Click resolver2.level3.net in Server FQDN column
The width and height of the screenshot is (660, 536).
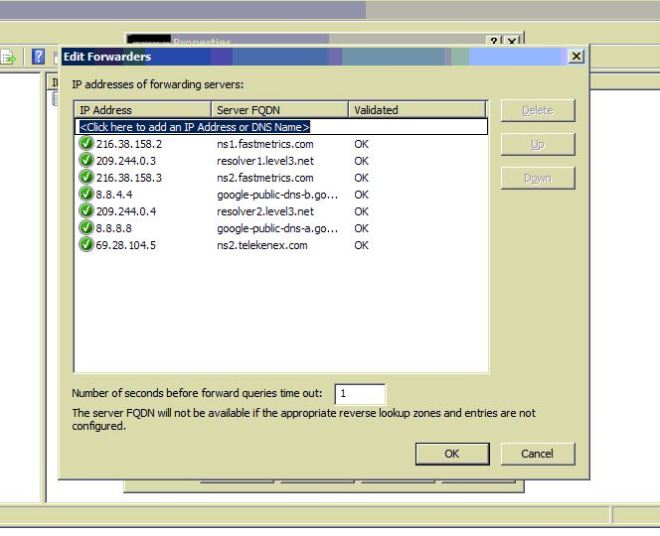tap(265, 212)
